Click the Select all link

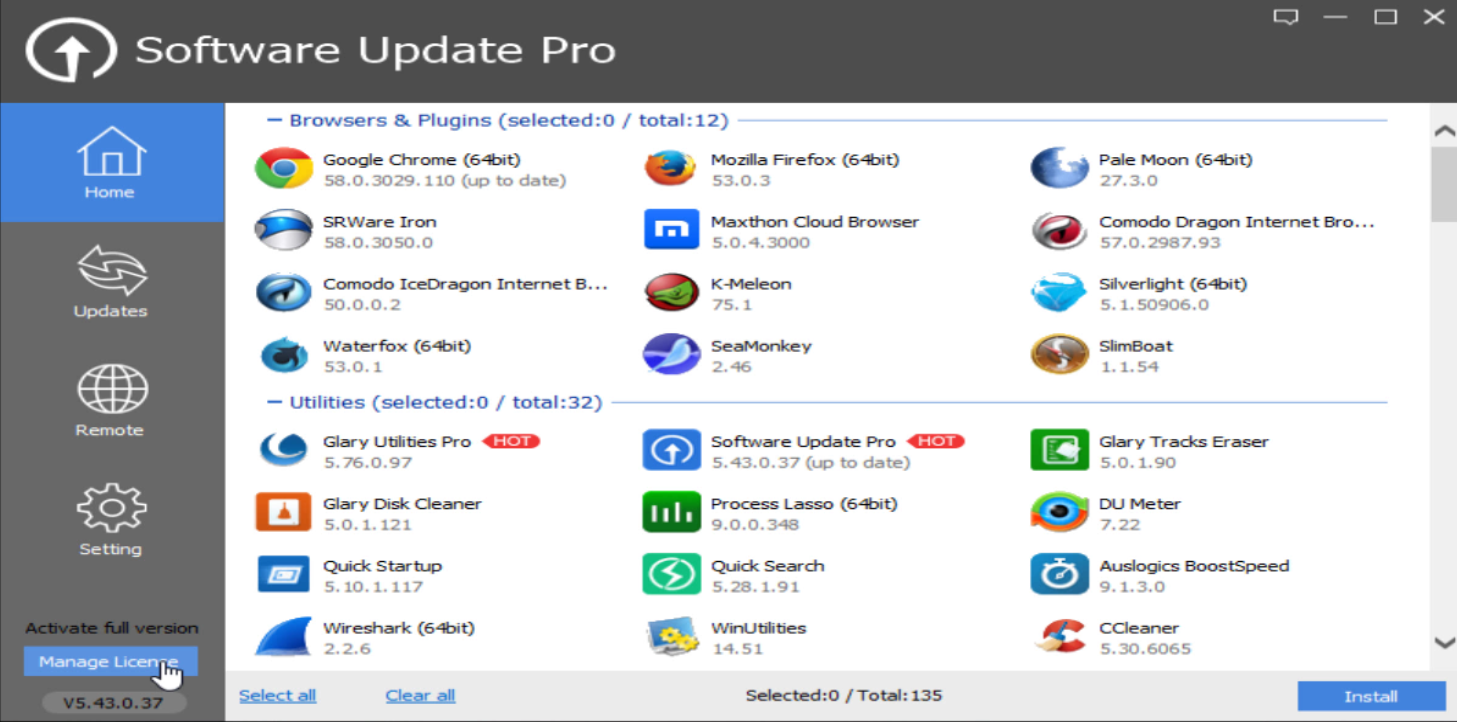[277, 695]
